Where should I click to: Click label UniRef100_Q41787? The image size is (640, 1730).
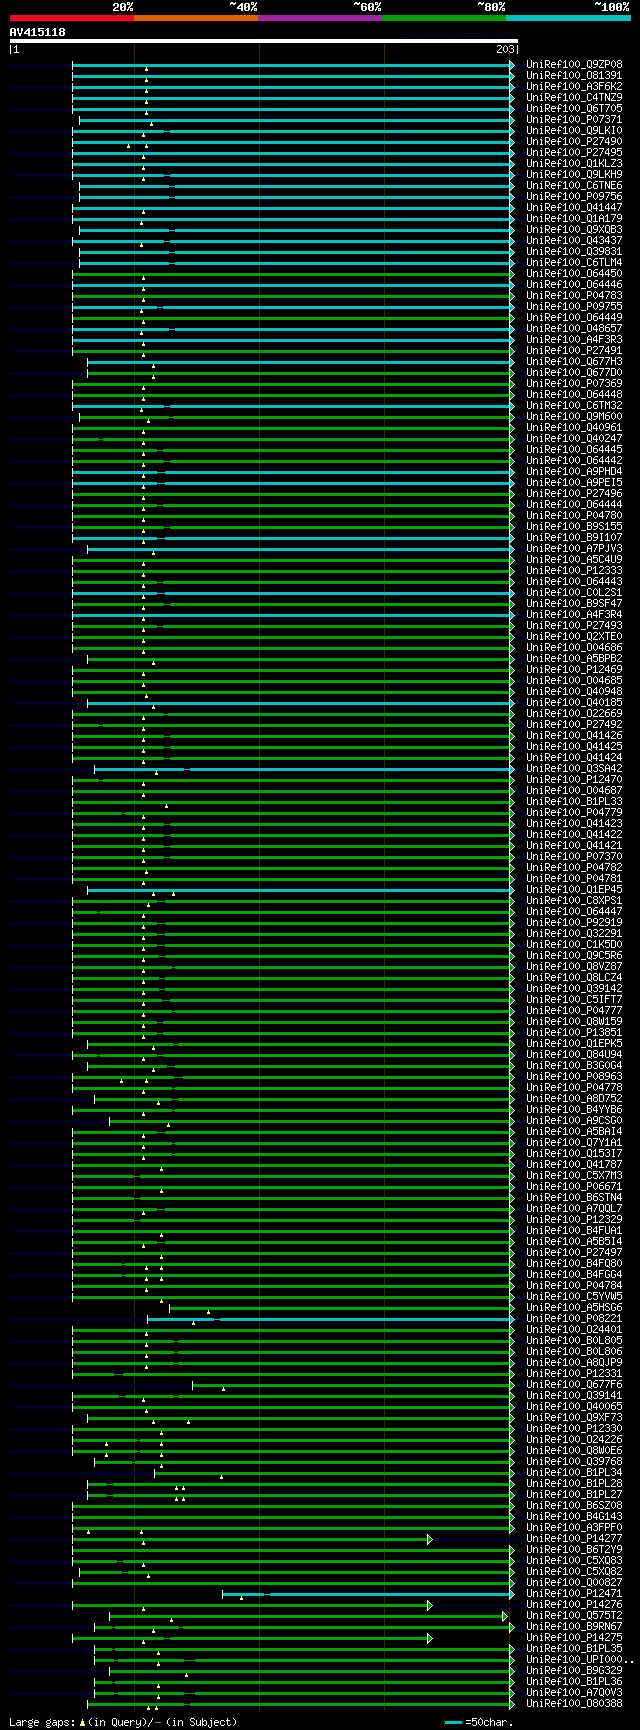574,1164
